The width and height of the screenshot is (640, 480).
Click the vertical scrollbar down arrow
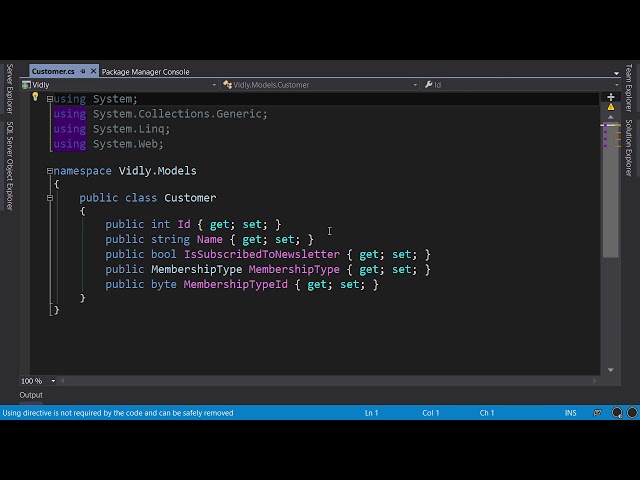(610, 369)
